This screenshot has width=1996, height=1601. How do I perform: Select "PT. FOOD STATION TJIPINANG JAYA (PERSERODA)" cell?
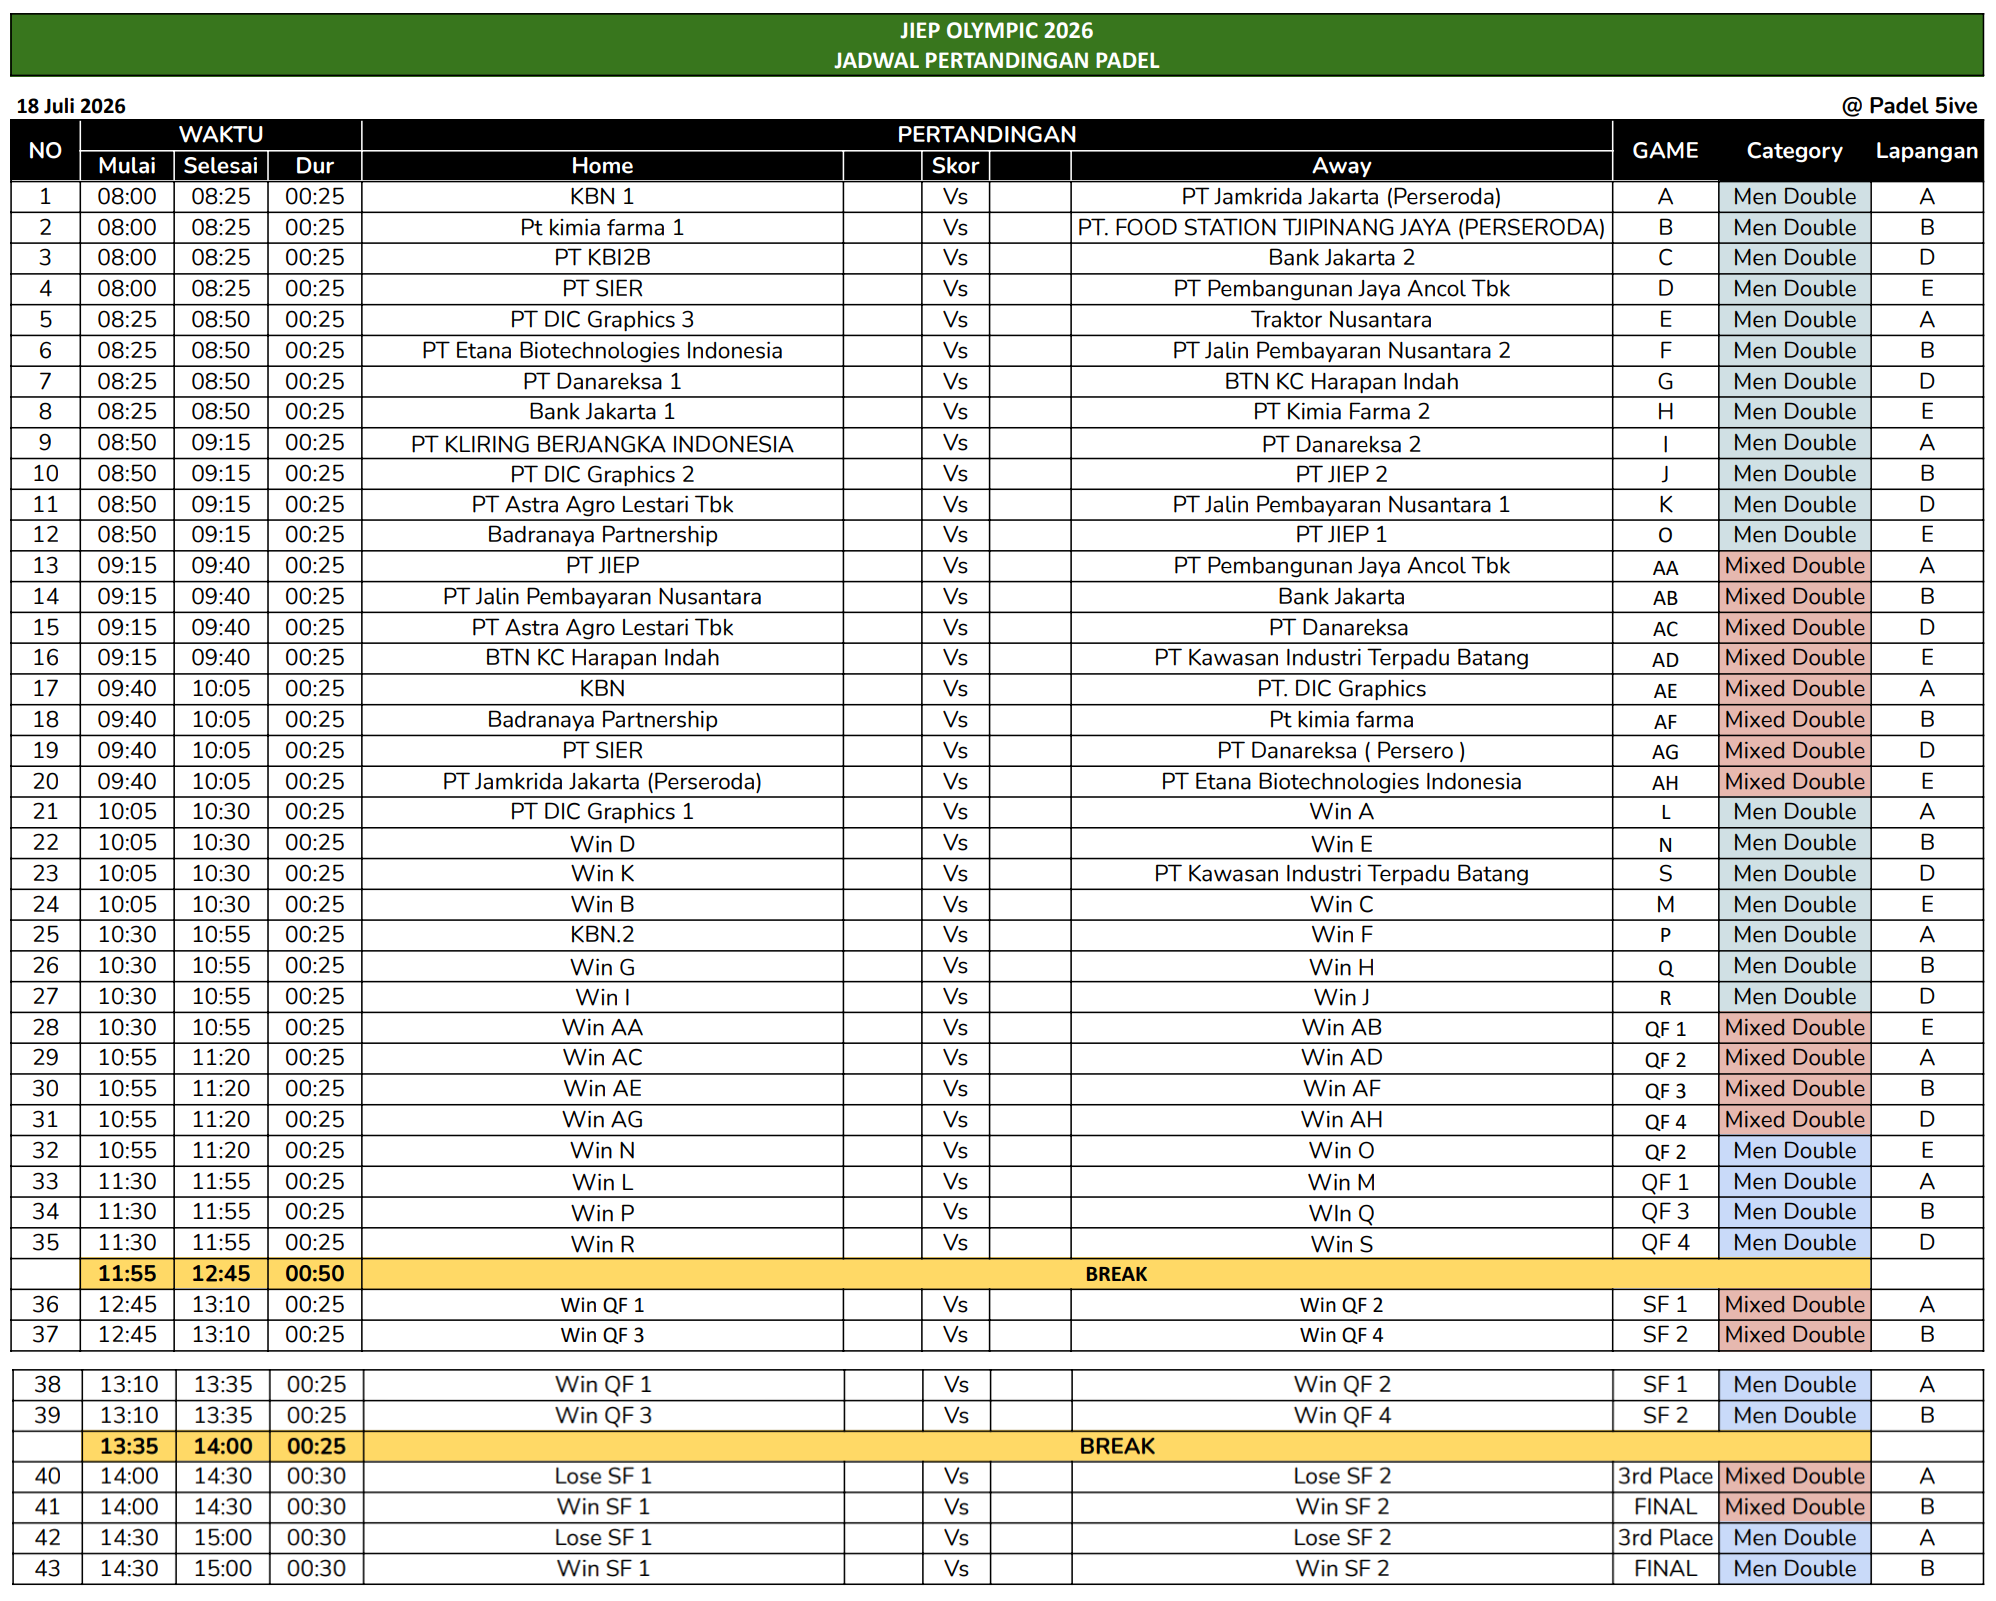(x=1341, y=228)
